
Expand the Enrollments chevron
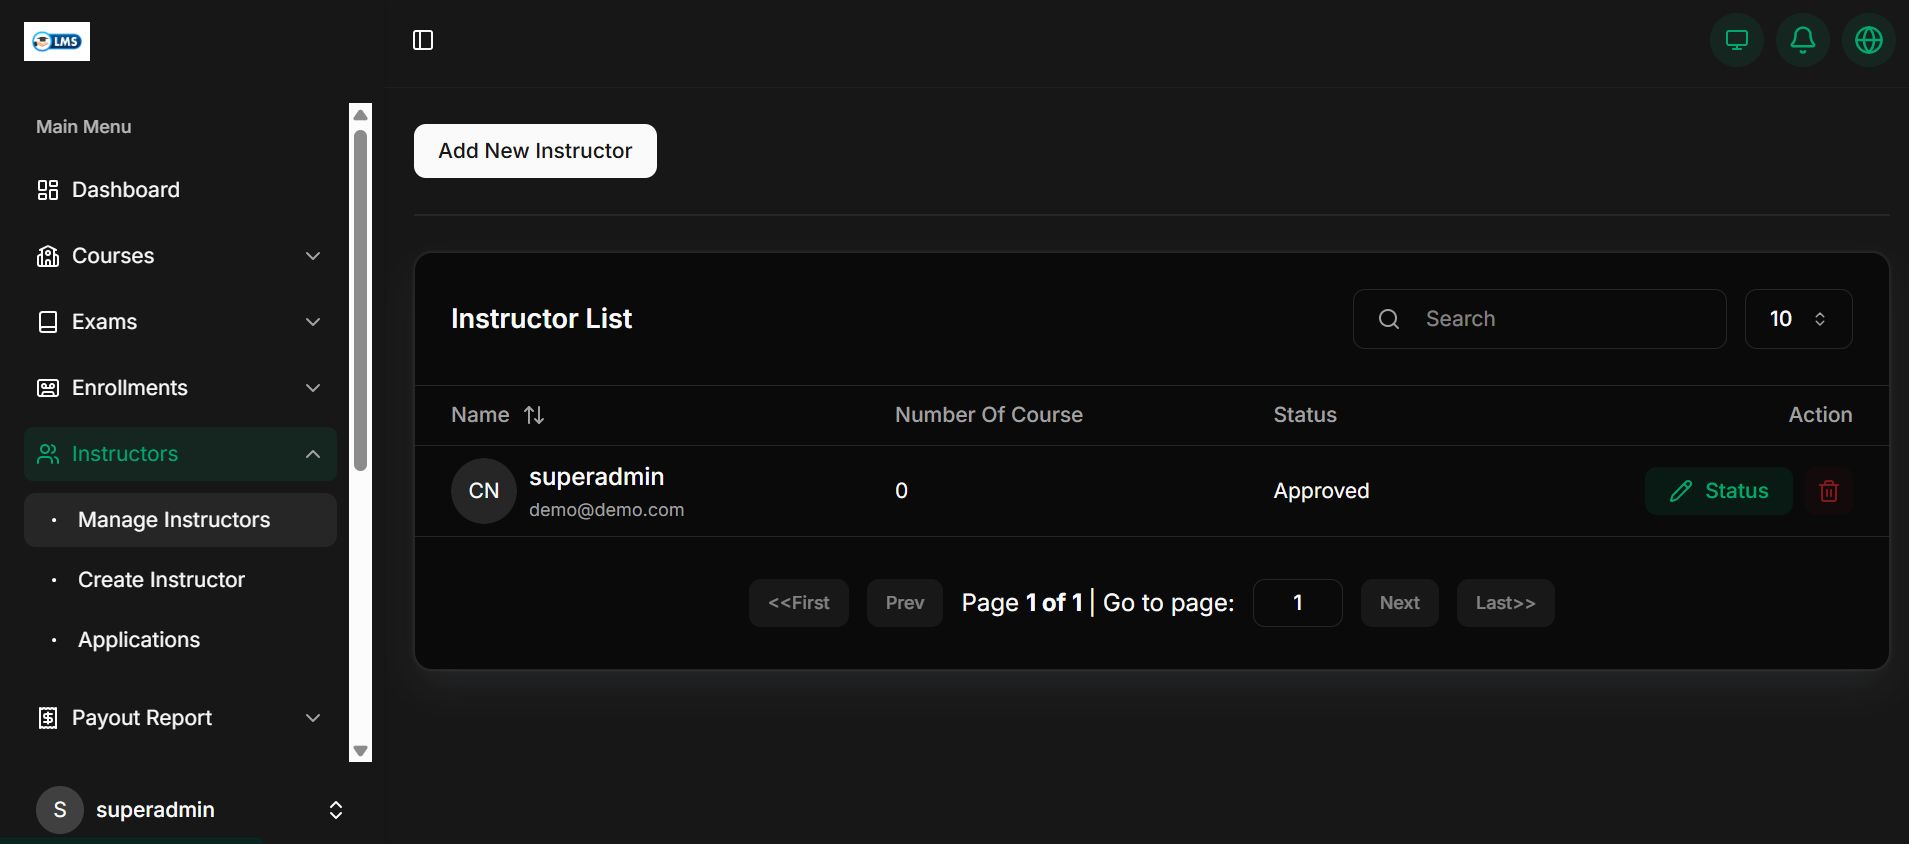coord(313,388)
